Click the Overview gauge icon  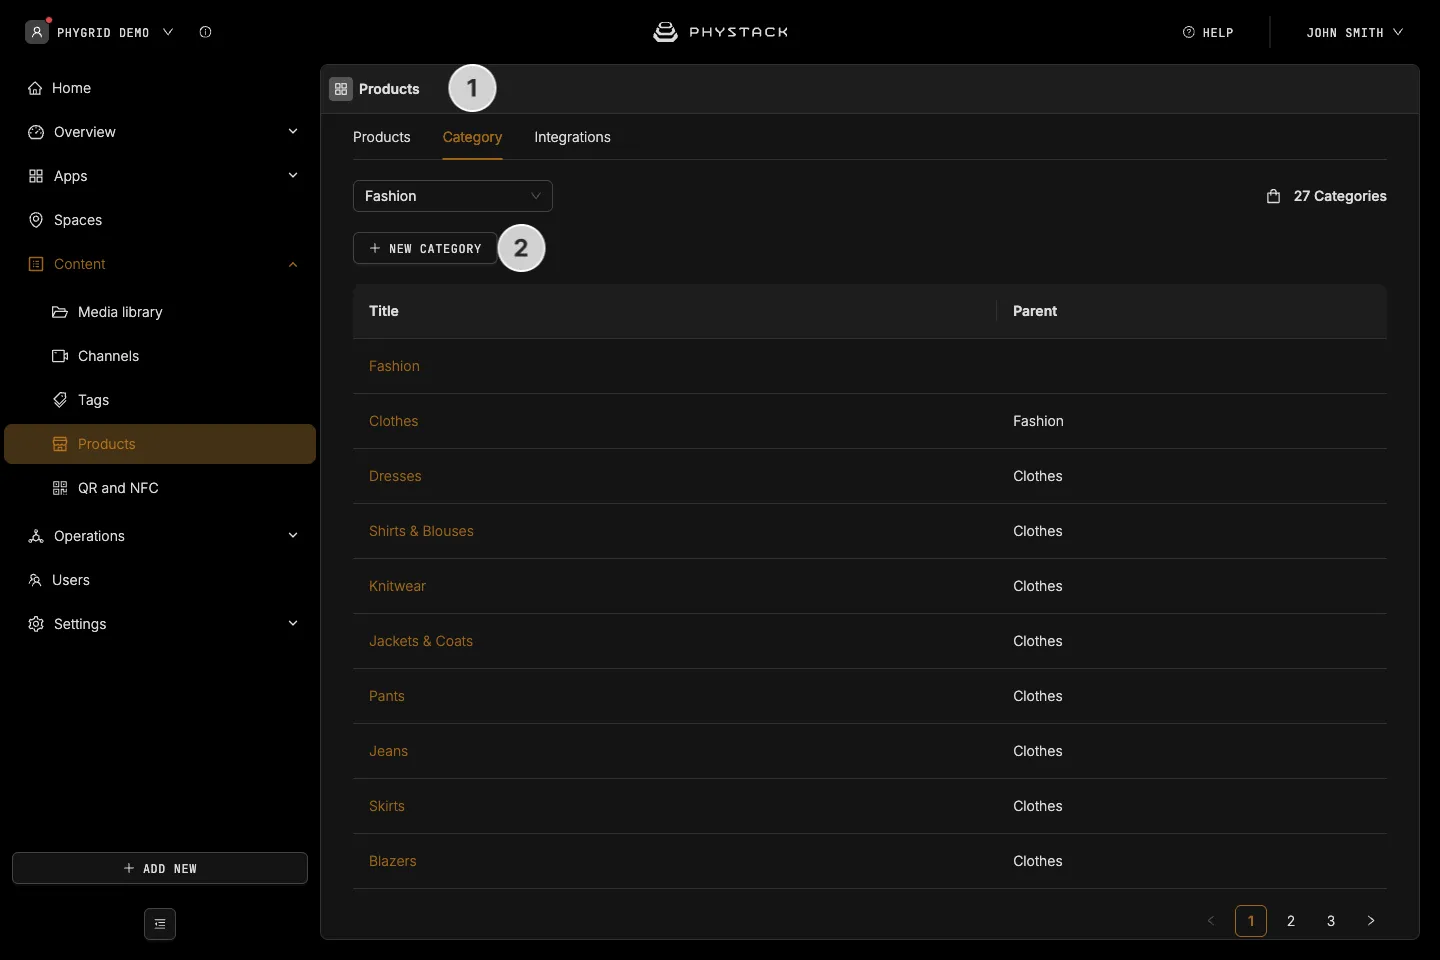(36, 132)
